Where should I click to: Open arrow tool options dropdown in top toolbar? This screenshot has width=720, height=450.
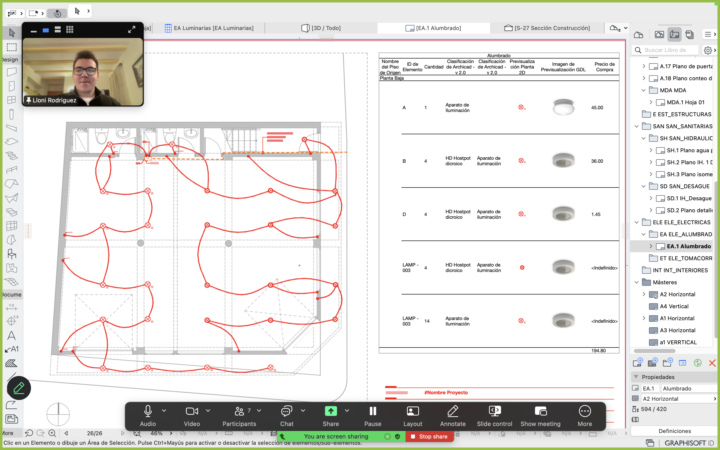[89, 11]
